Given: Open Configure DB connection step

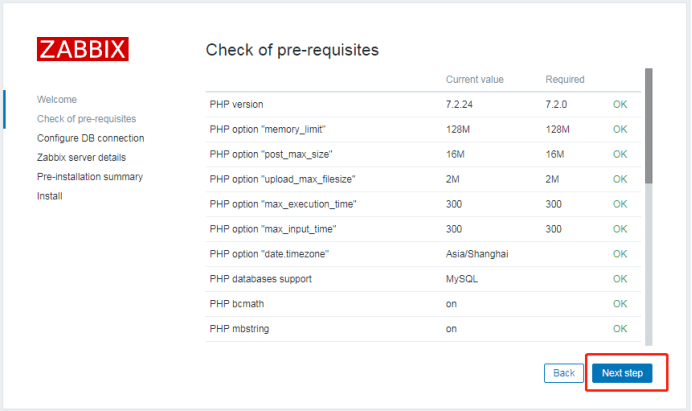Looking at the screenshot, I should coord(90,138).
